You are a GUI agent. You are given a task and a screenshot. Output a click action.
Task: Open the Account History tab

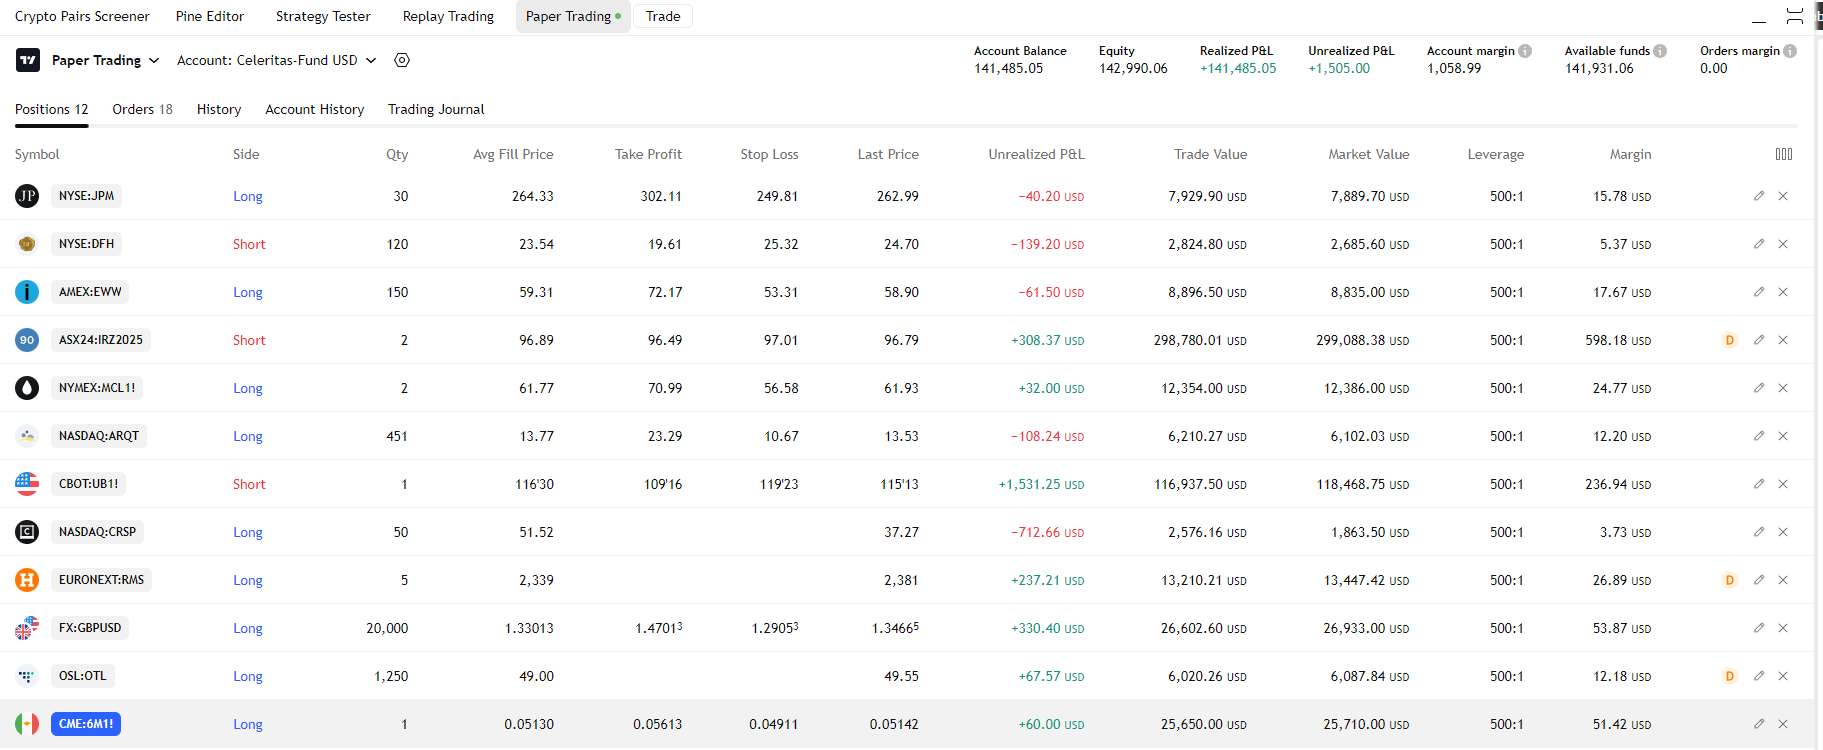(x=314, y=109)
